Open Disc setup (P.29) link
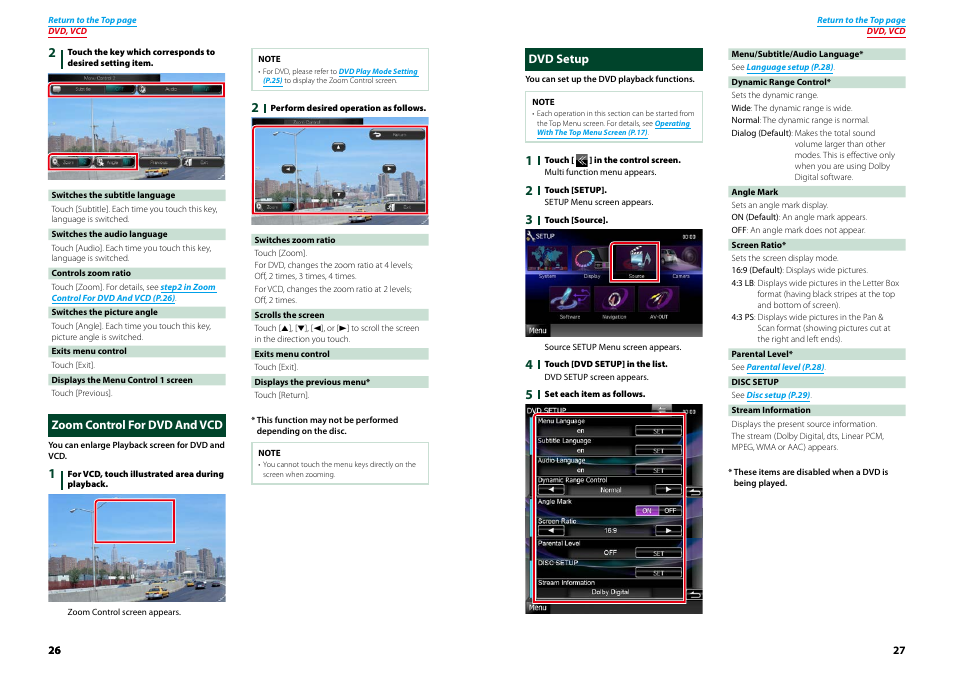The height and width of the screenshot is (677, 954). coord(778,395)
